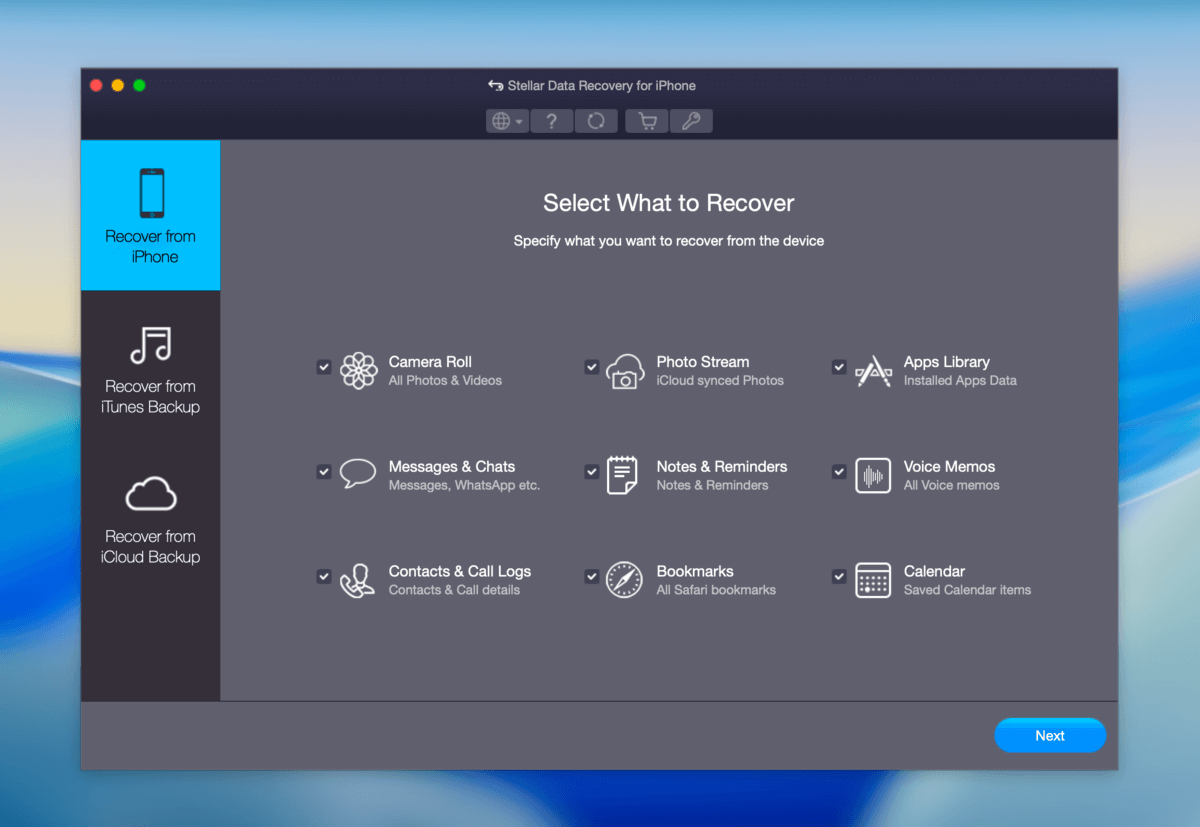Uncheck the Messages & Chats checkbox
The width and height of the screenshot is (1200, 827).
coord(324,471)
